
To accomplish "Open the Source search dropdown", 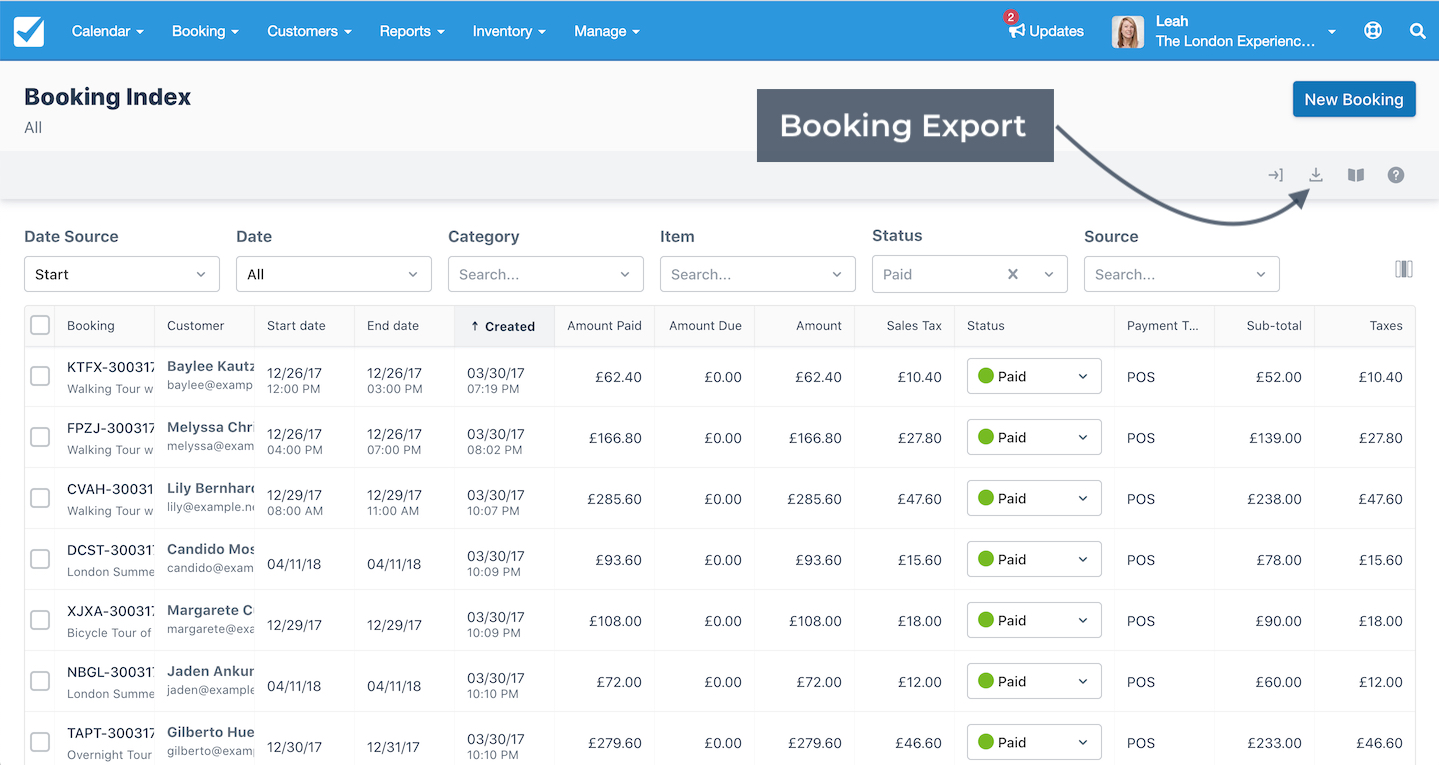I will (x=1182, y=274).
